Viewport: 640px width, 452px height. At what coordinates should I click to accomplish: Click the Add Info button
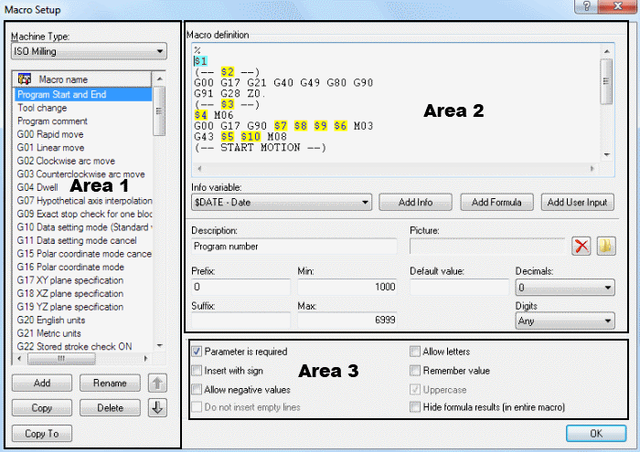pos(415,202)
